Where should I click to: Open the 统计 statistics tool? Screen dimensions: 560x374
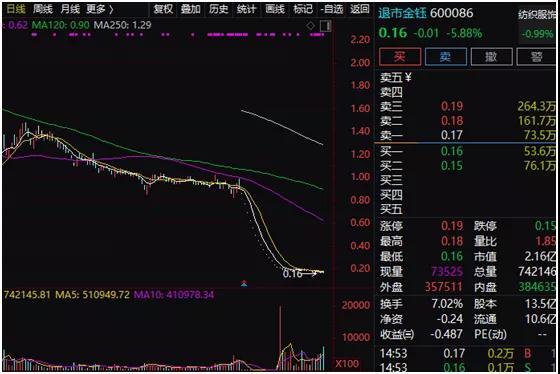tap(246, 9)
